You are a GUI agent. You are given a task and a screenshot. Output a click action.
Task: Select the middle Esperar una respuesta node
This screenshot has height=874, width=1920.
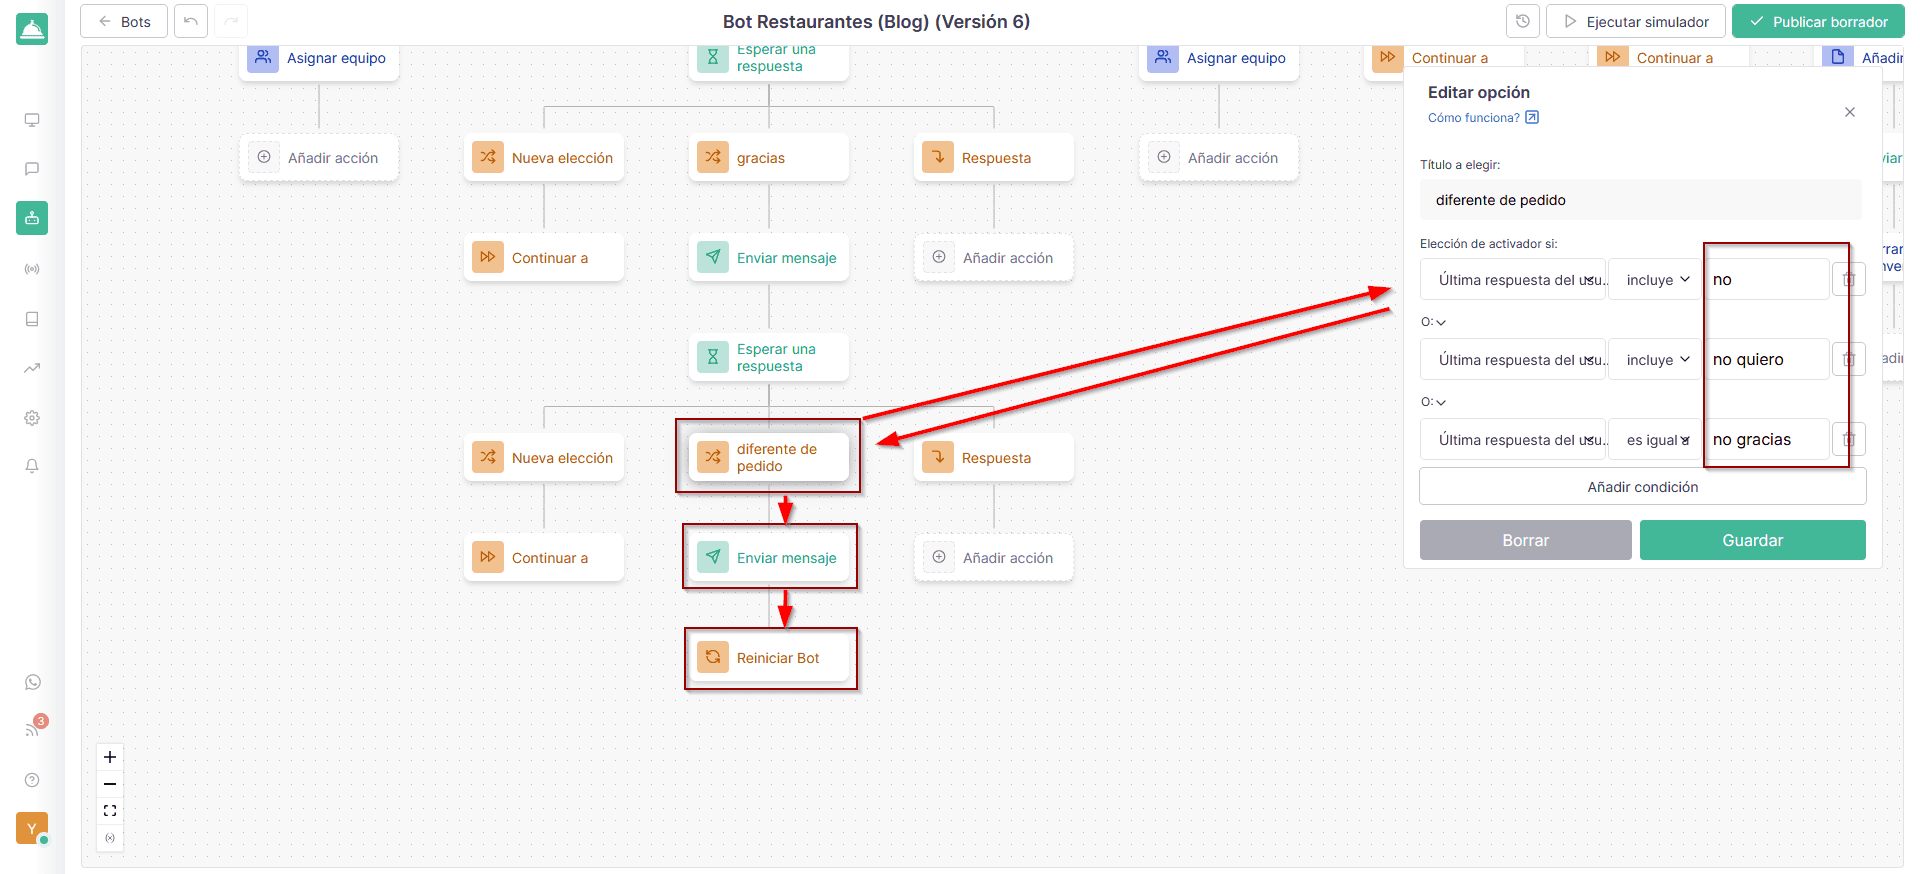769,358
